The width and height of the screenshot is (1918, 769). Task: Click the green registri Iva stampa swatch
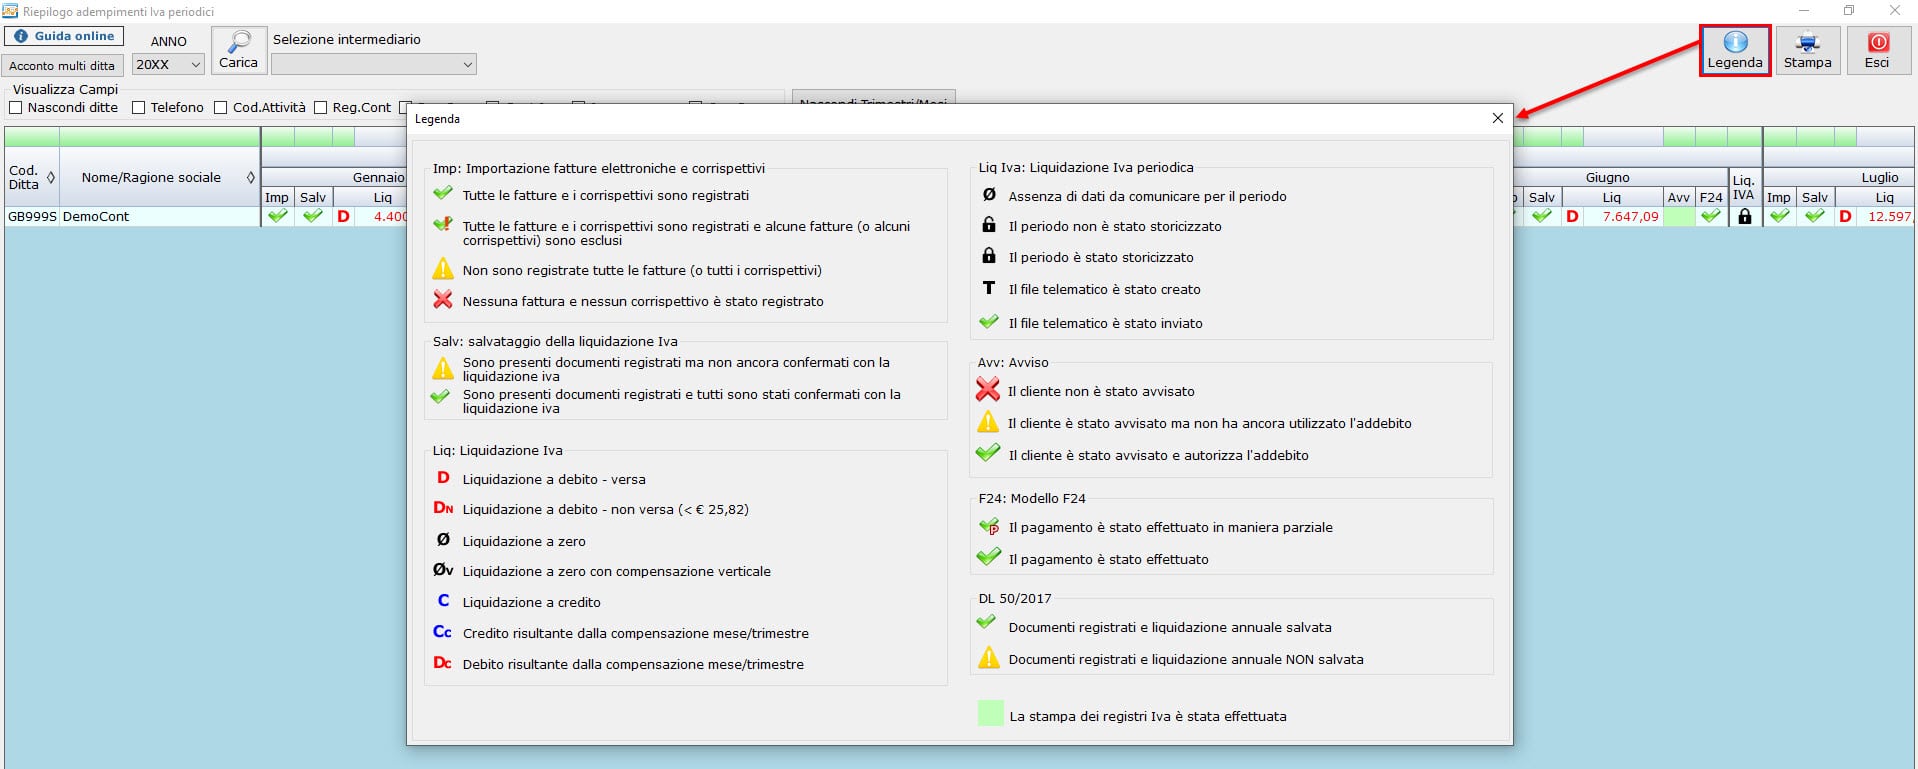coord(990,714)
